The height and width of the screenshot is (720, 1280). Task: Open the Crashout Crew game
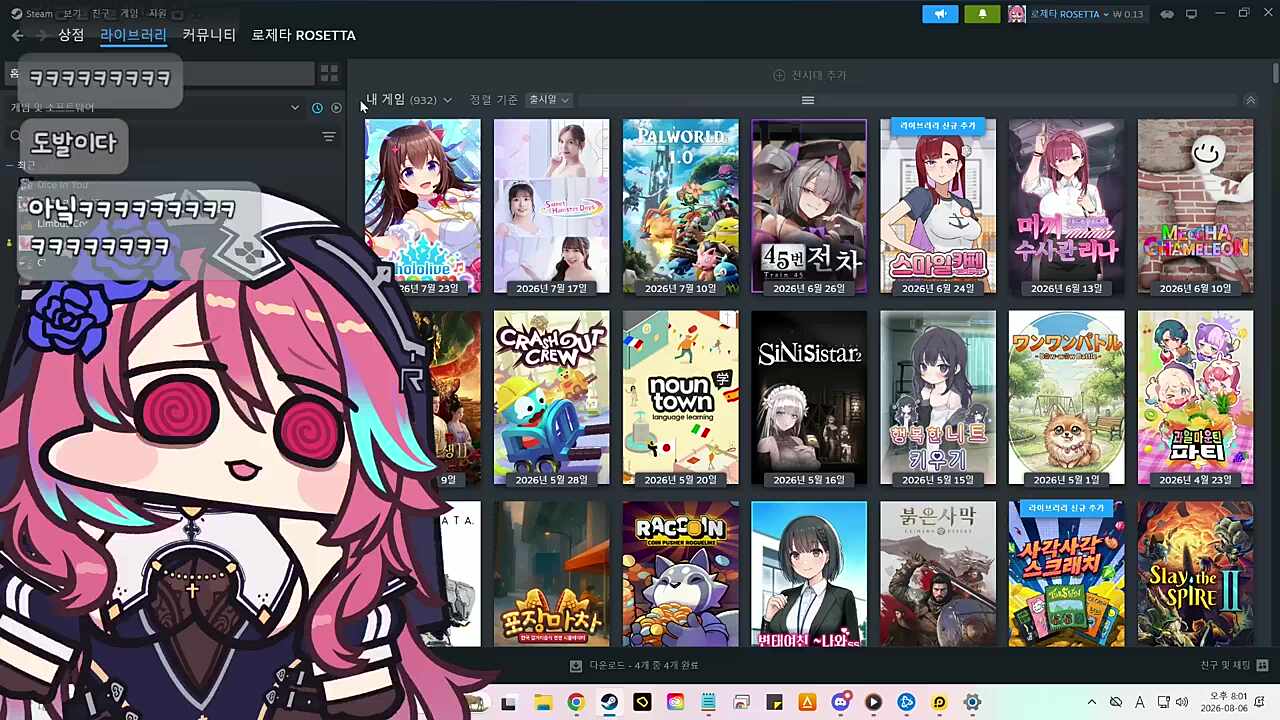point(551,398)
